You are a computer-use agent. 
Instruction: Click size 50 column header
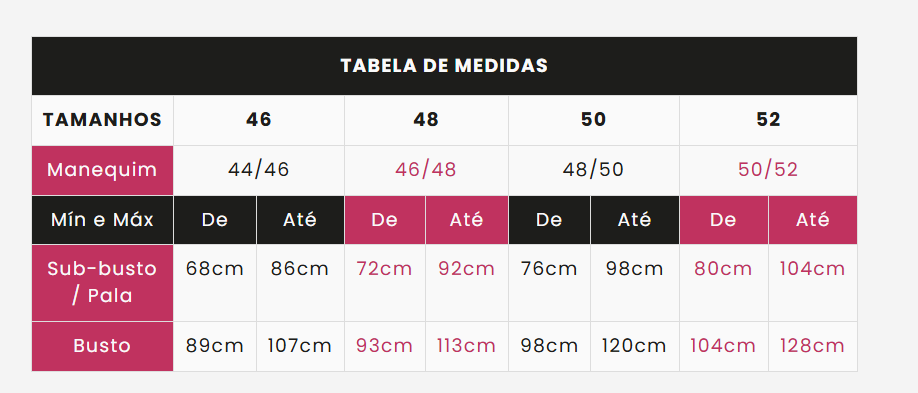(x=594, y=120)
